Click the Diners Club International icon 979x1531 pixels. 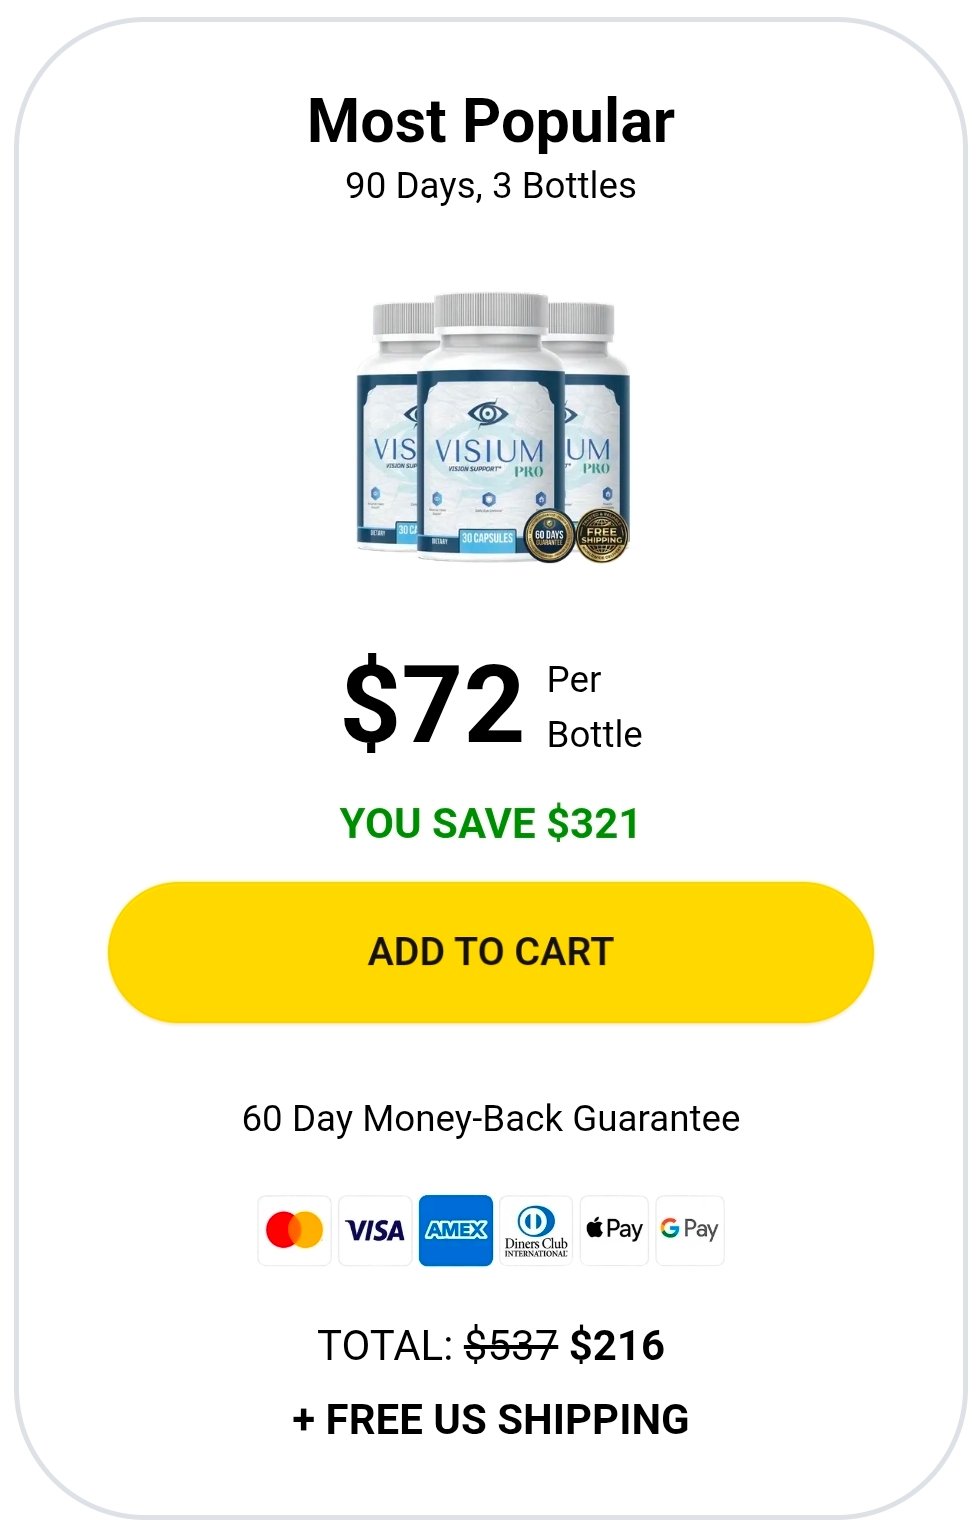536,1230
